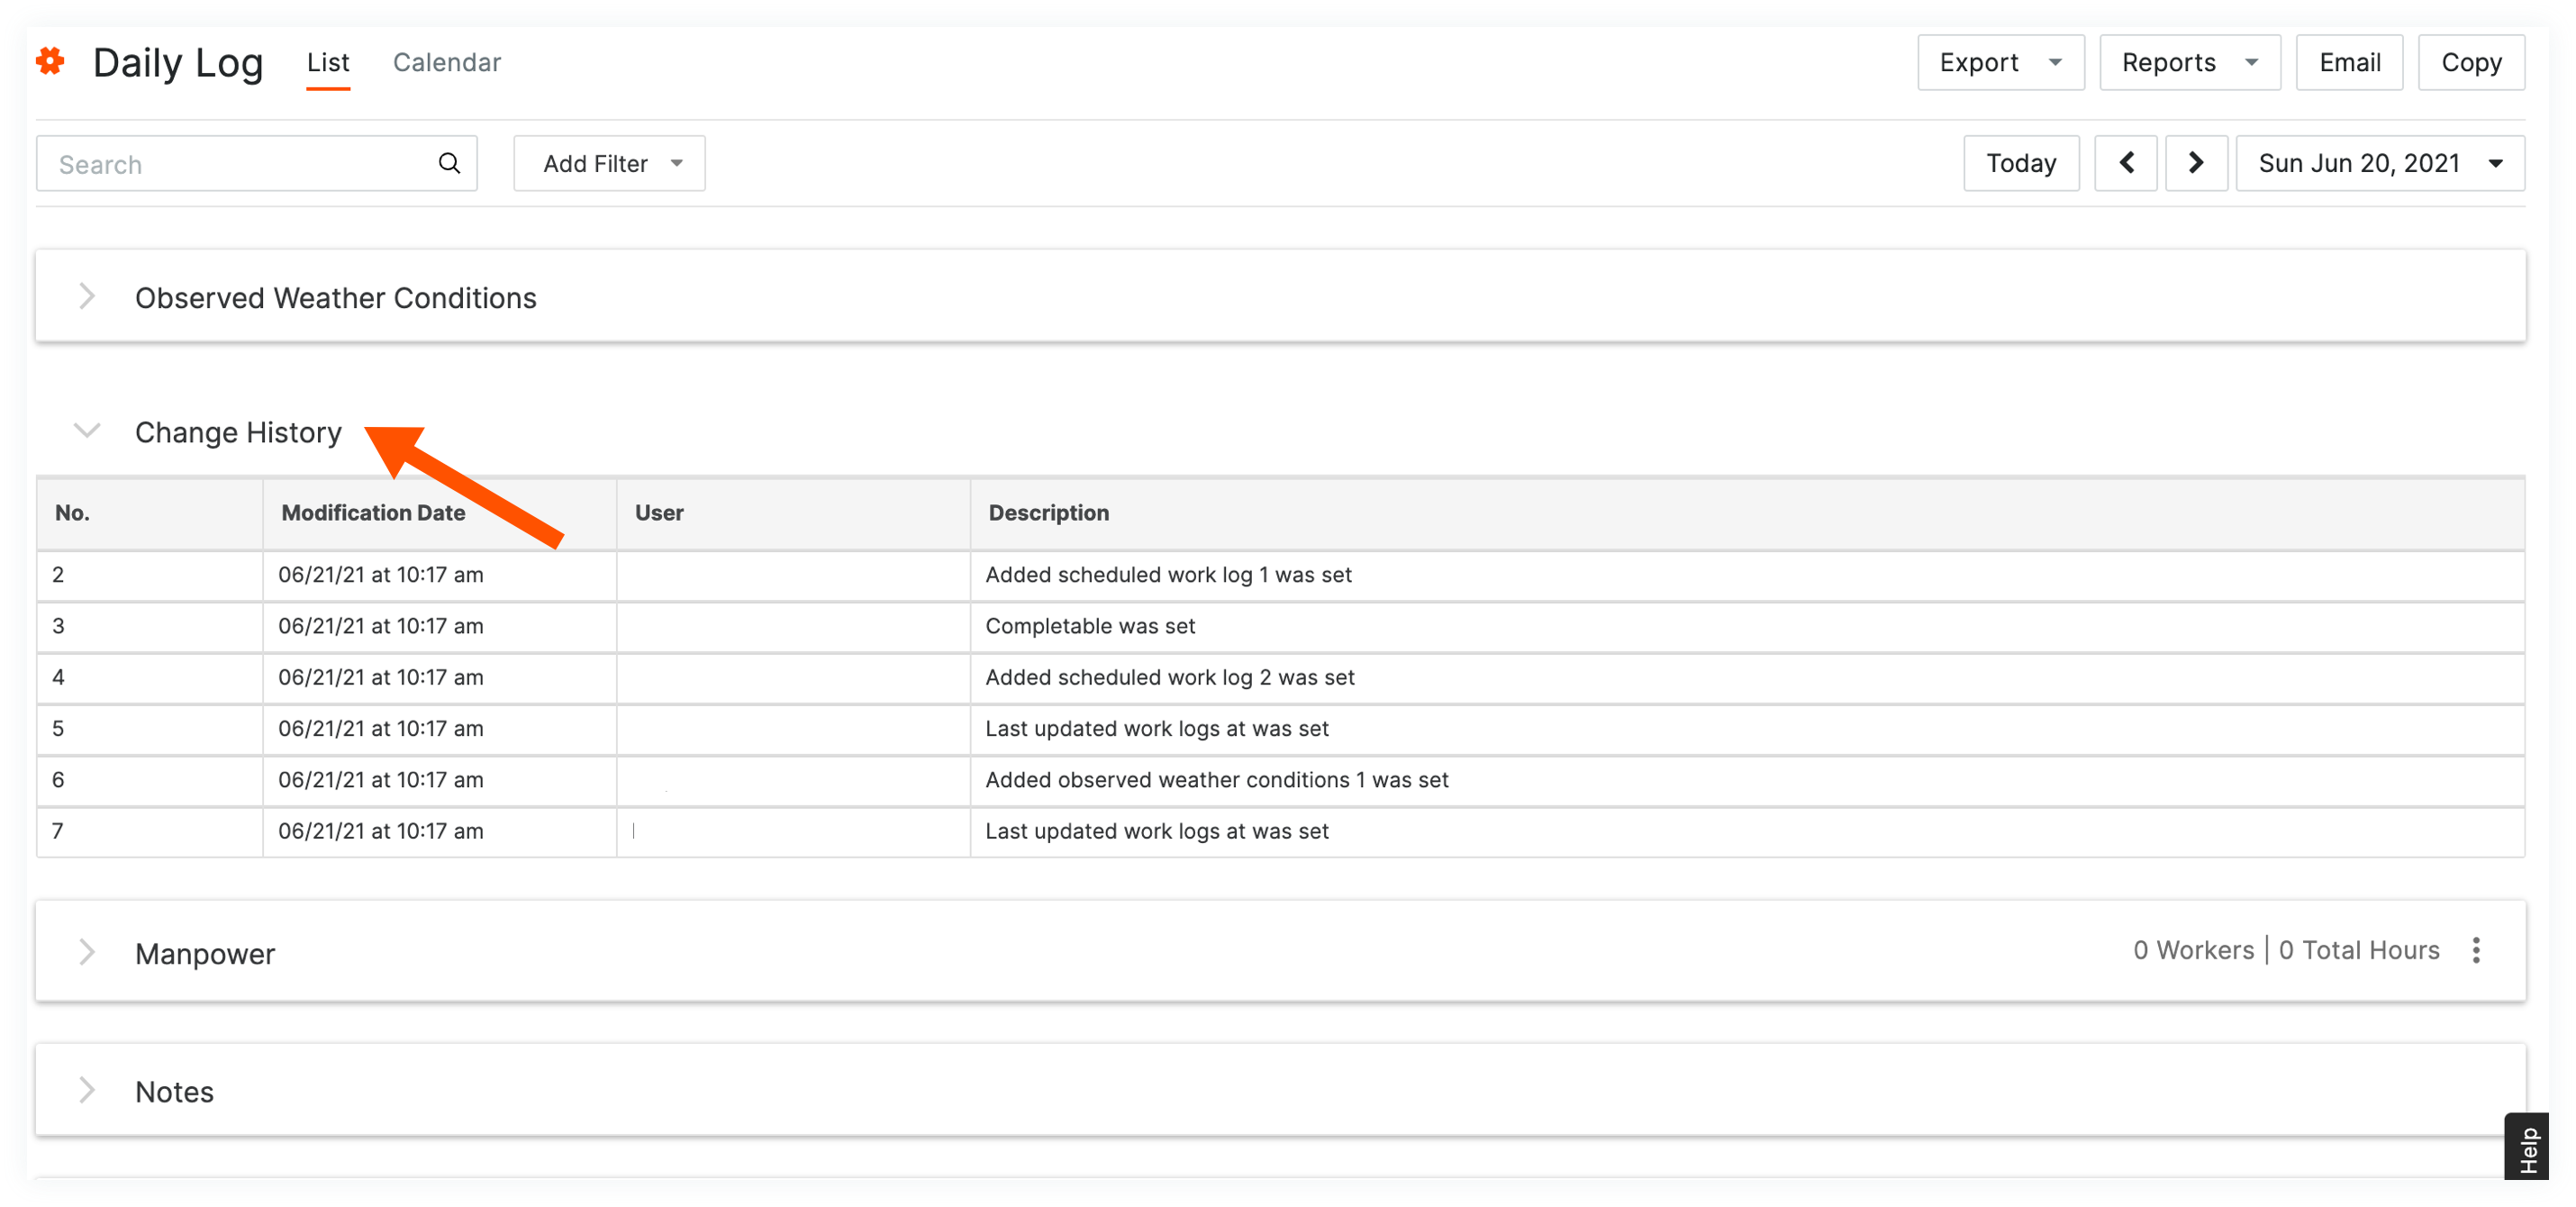Click the Email button
Image resolution: width=2576 pixels, height=1207 pixels.
[x=2348, y=63]
